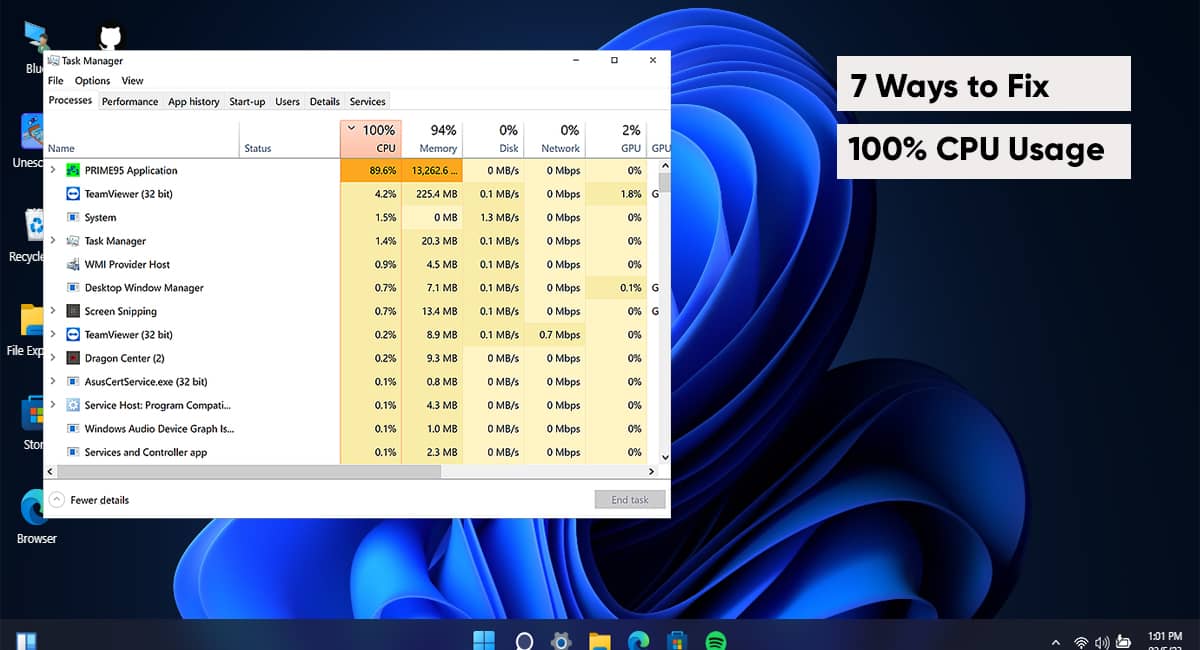Sort by the CPU column header
Viewport: 1200px width, 650px height.
point(371,139)
